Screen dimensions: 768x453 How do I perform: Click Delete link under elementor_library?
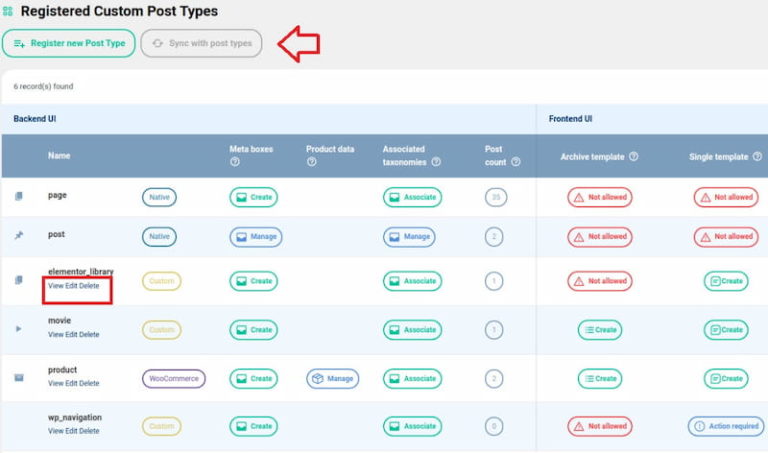coord(89,286)
